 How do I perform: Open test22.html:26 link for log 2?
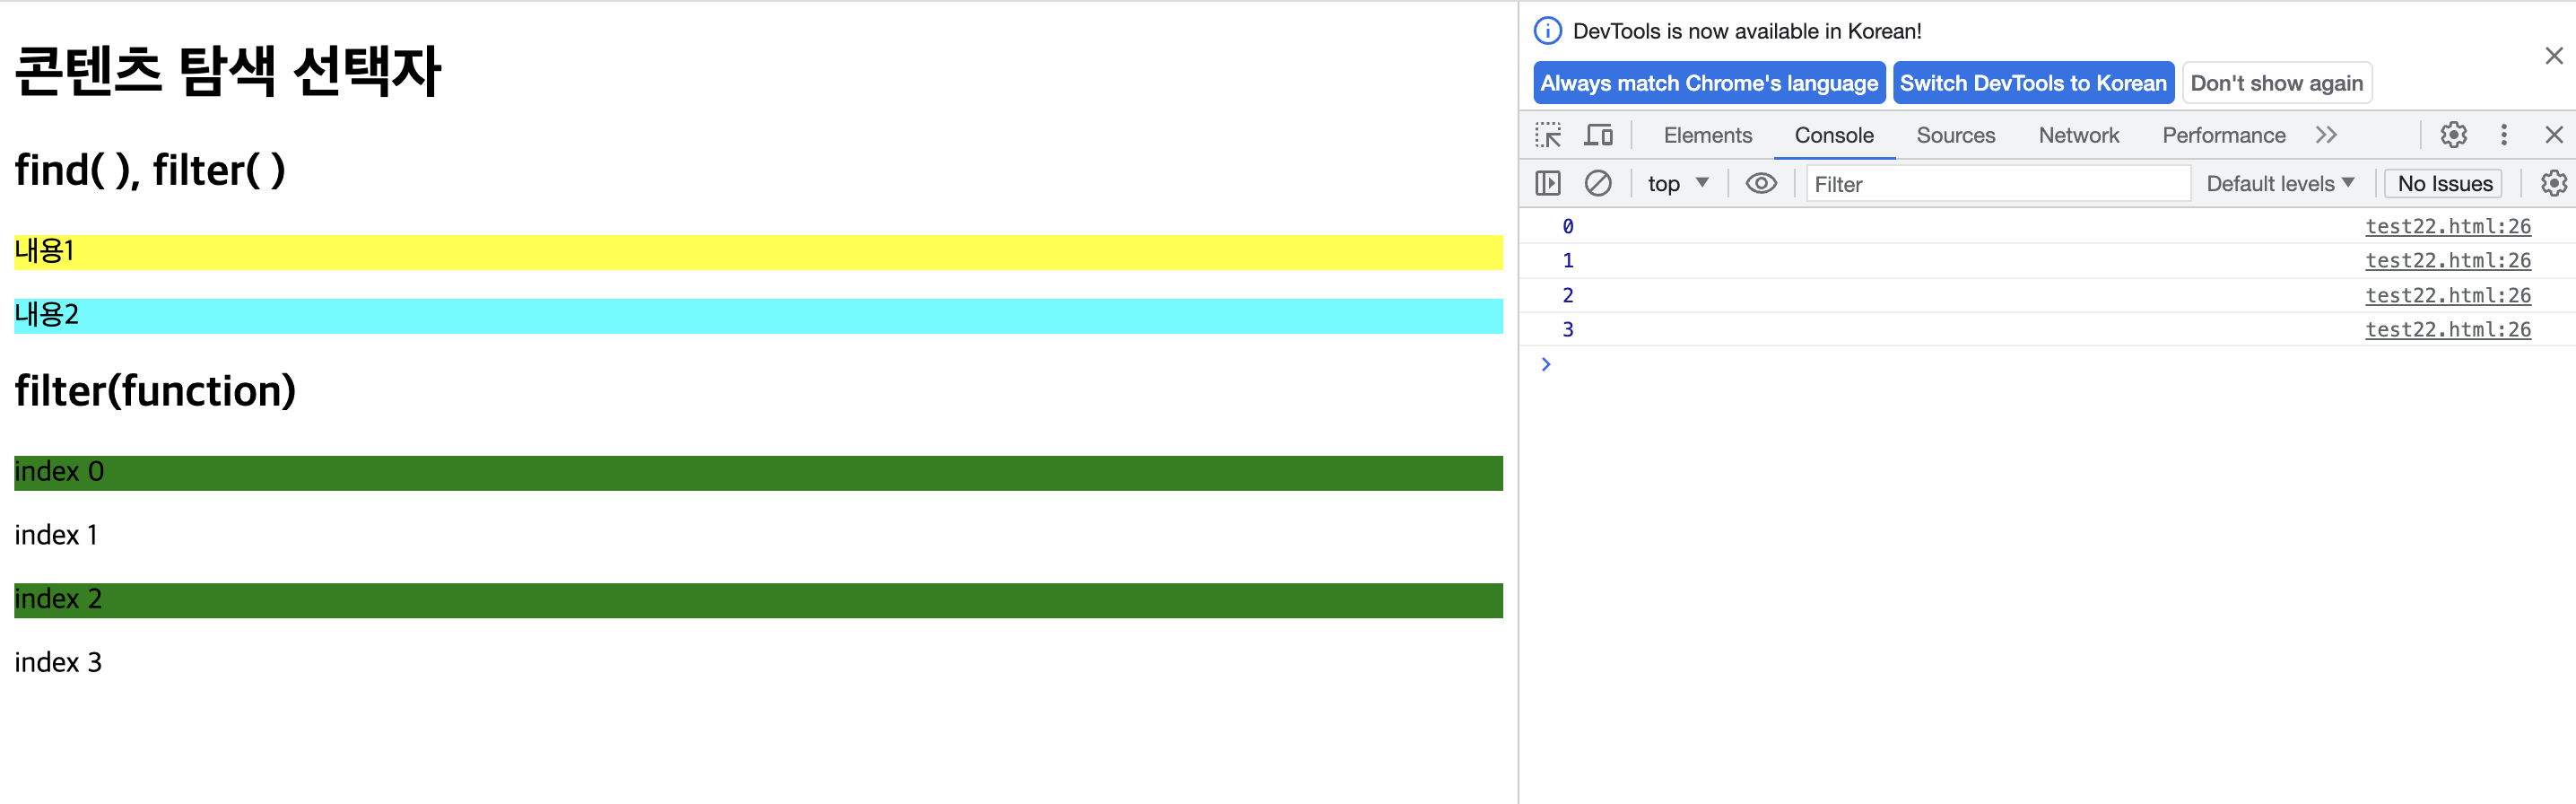click(x=2447, y=296)
